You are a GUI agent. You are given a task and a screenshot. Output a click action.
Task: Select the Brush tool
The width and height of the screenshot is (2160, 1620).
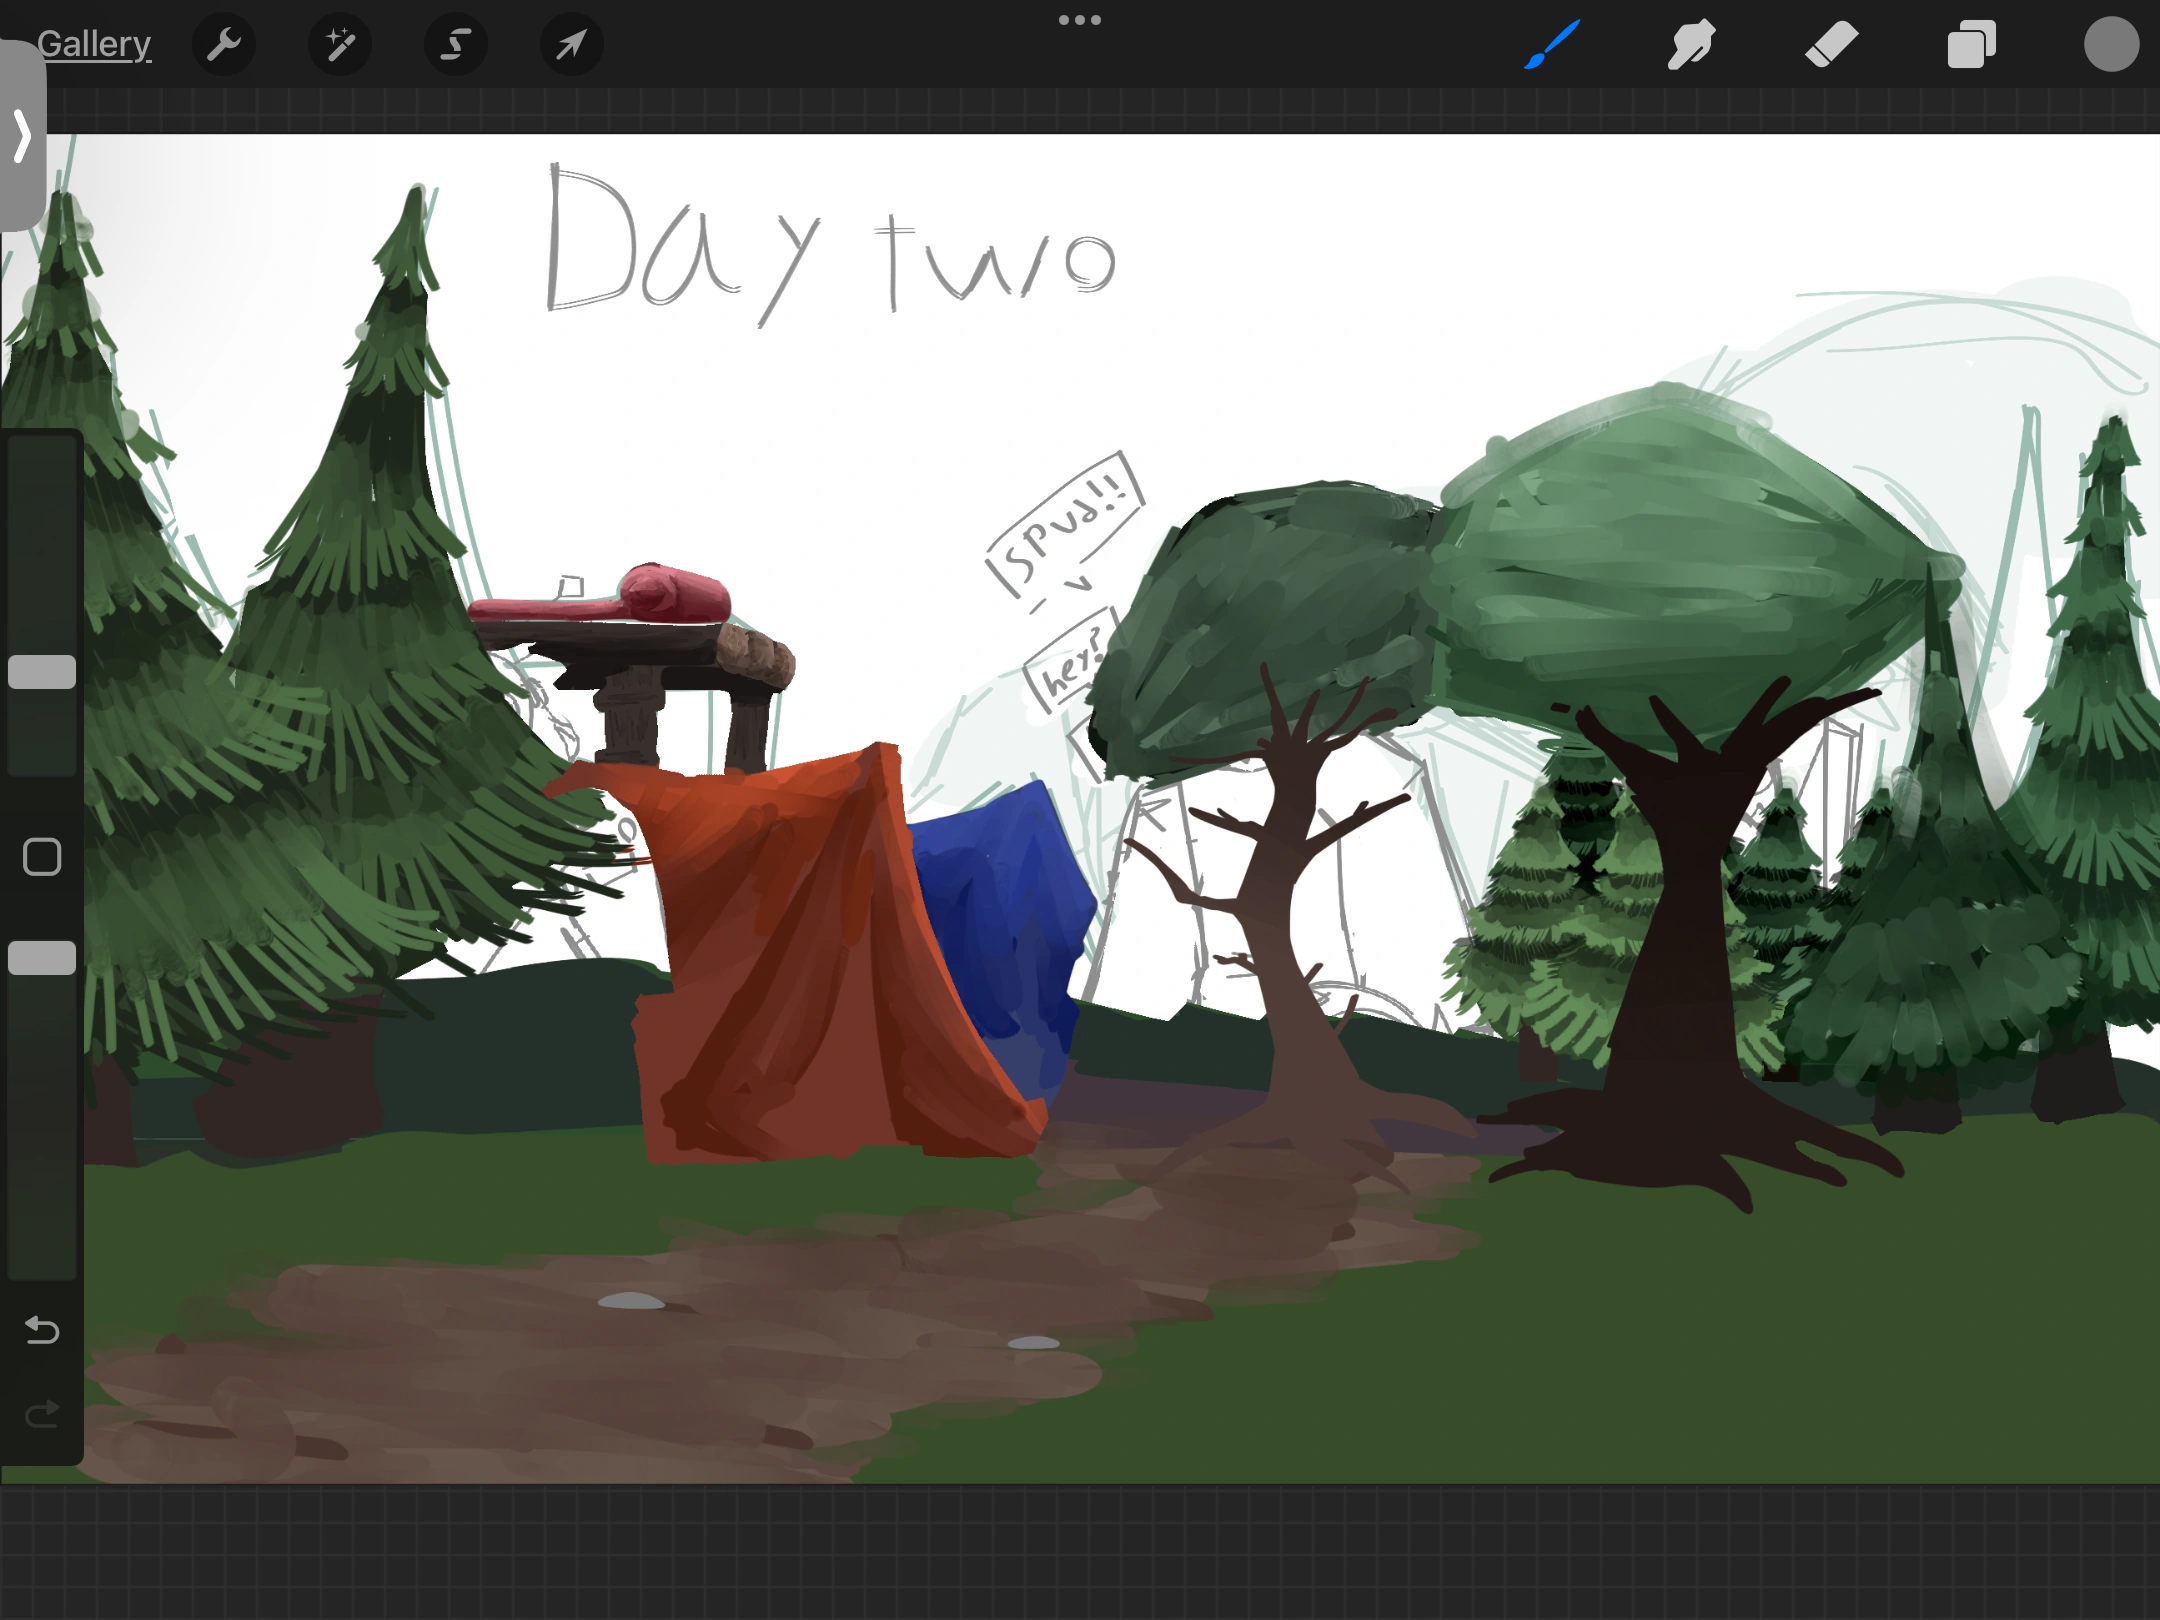[1552, 45]
